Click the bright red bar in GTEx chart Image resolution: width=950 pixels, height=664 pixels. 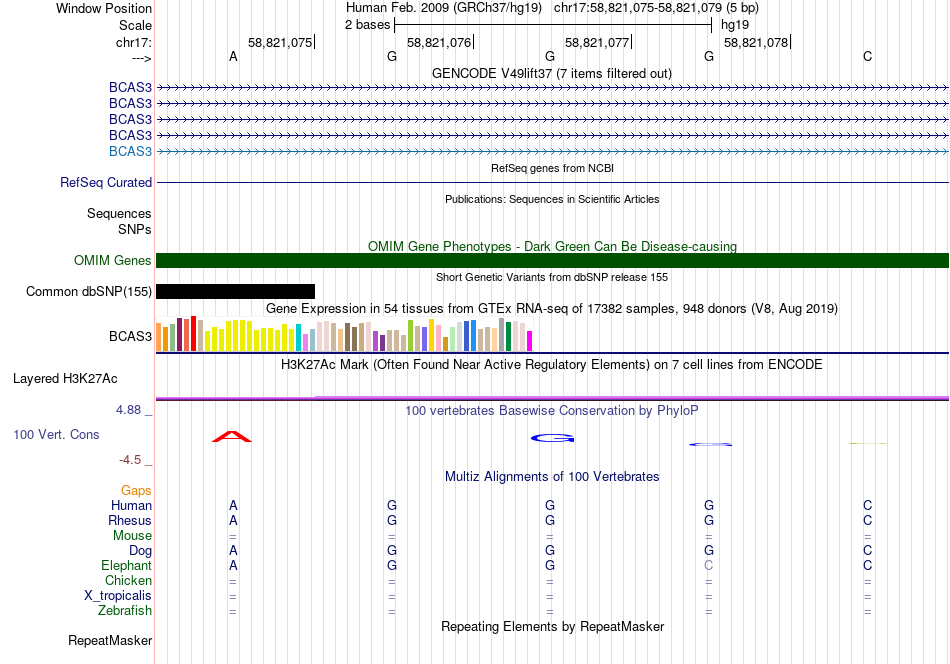pos(193,334)
